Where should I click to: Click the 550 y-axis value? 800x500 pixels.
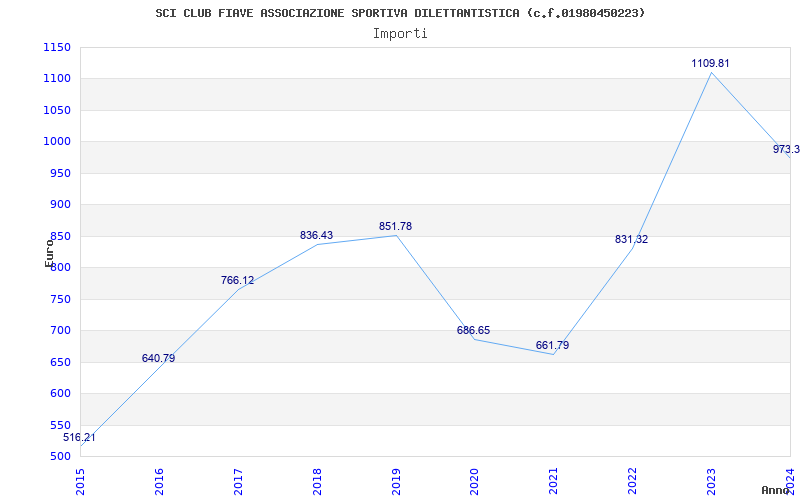point(60,425)
